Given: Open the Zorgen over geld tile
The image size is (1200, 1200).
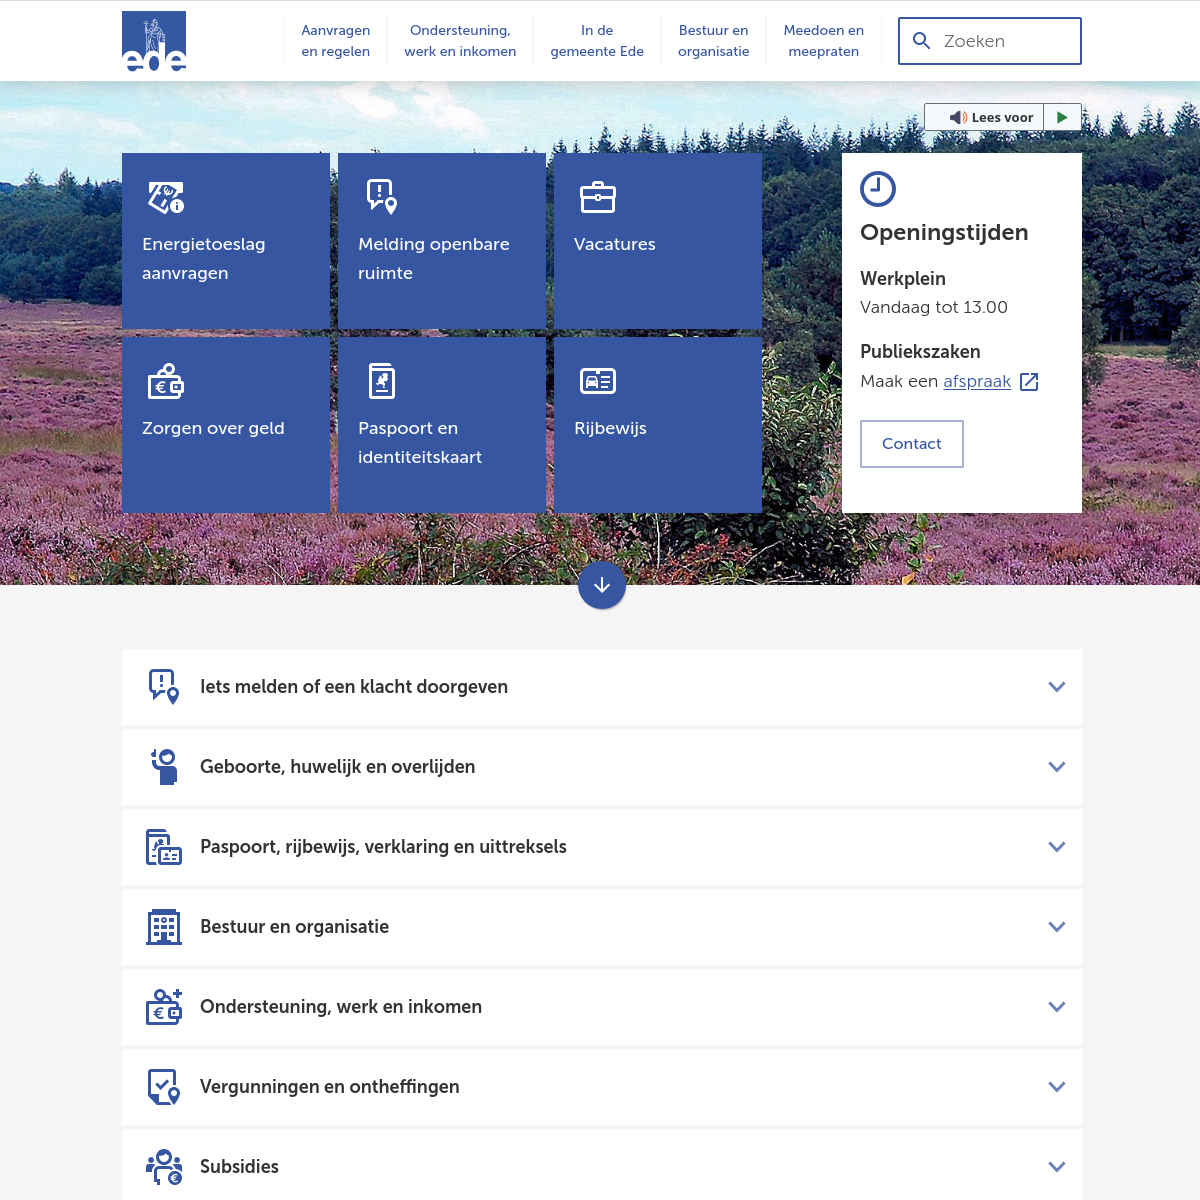Looking at the screenshot, I should click(226, 425).
